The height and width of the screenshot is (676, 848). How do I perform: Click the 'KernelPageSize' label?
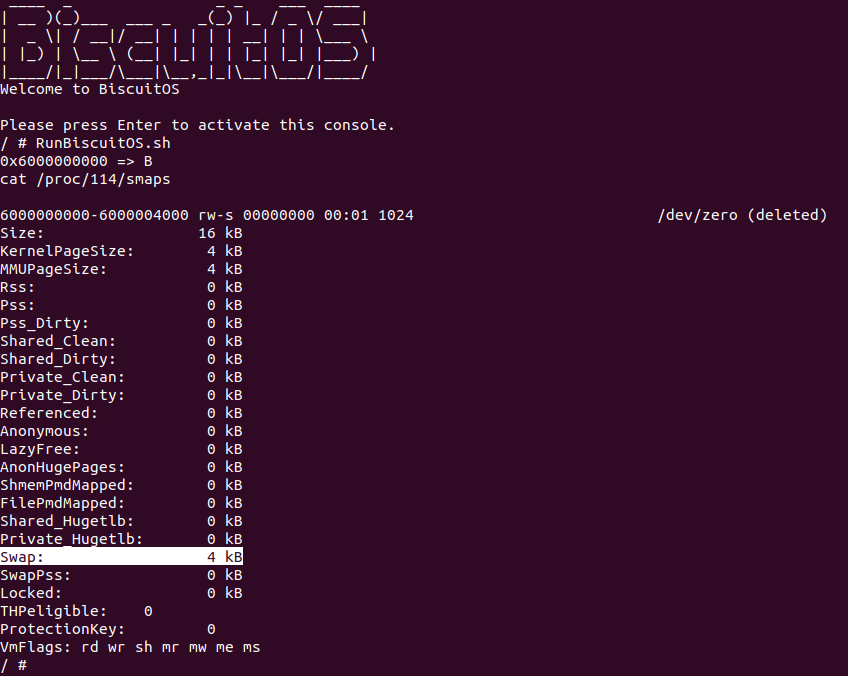[67, 251]
